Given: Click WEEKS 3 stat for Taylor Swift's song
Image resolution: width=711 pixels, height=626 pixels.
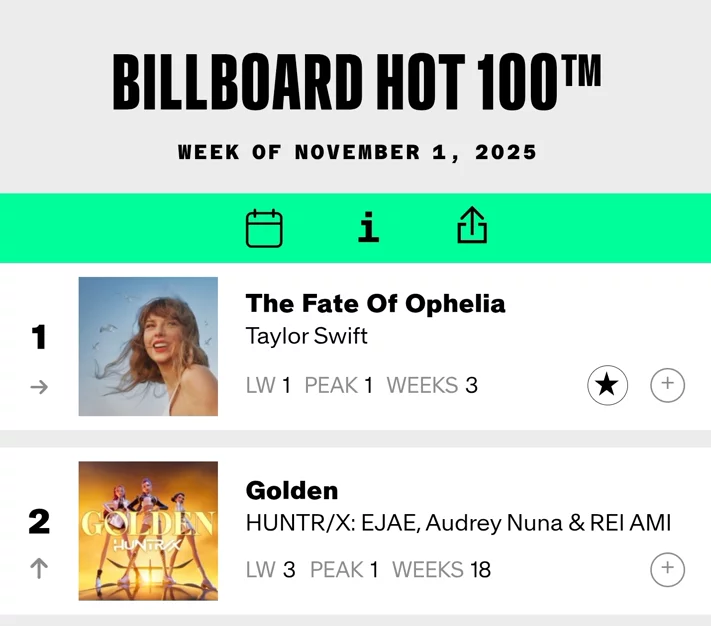Looking at the screenshot, I should click(x=432, y=385).
